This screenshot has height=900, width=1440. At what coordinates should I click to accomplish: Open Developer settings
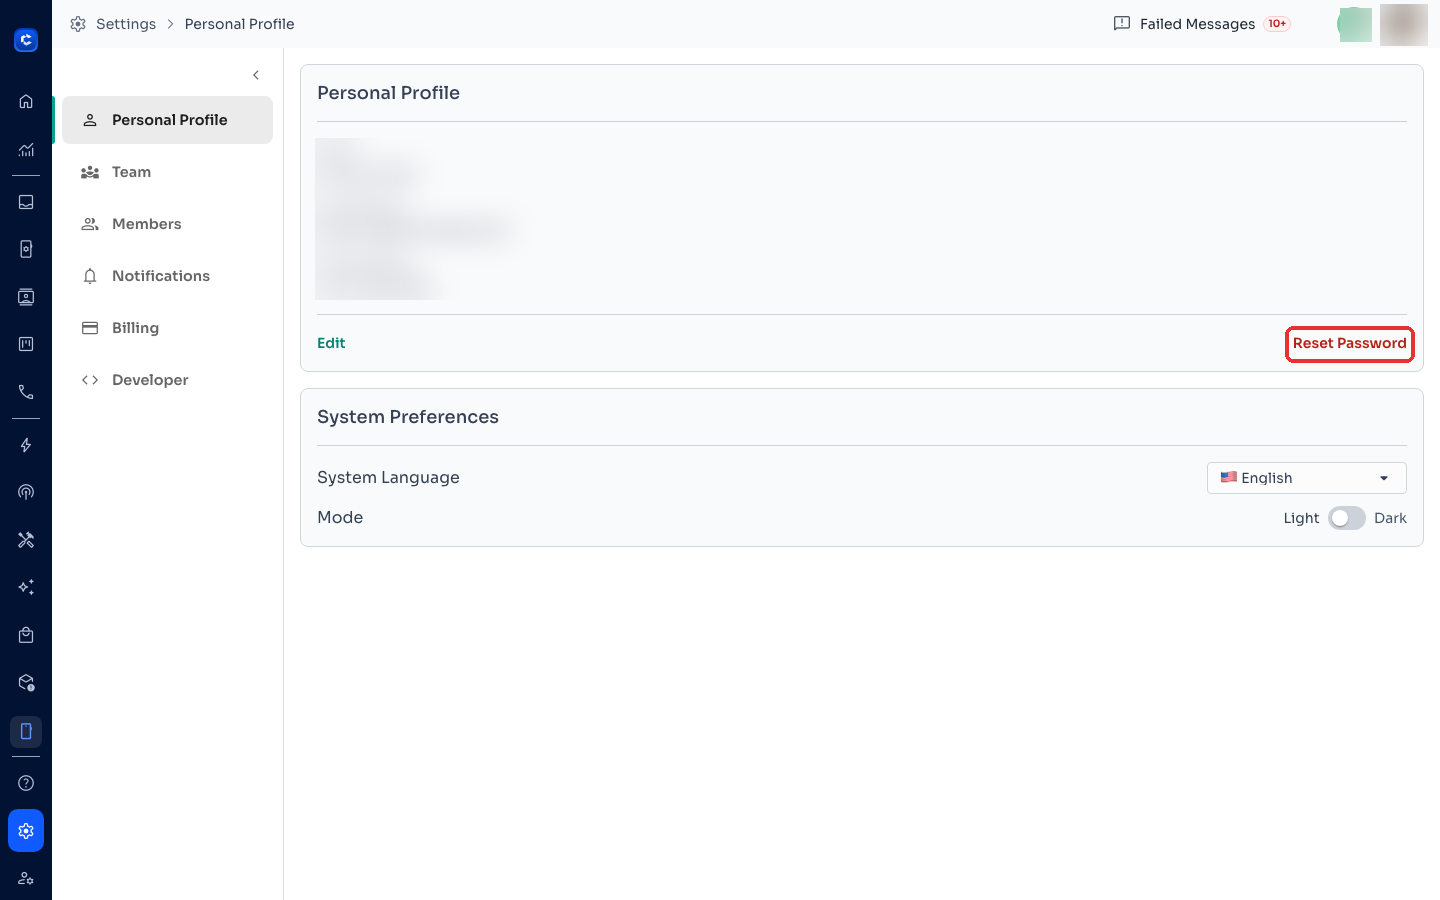(167, 380)
